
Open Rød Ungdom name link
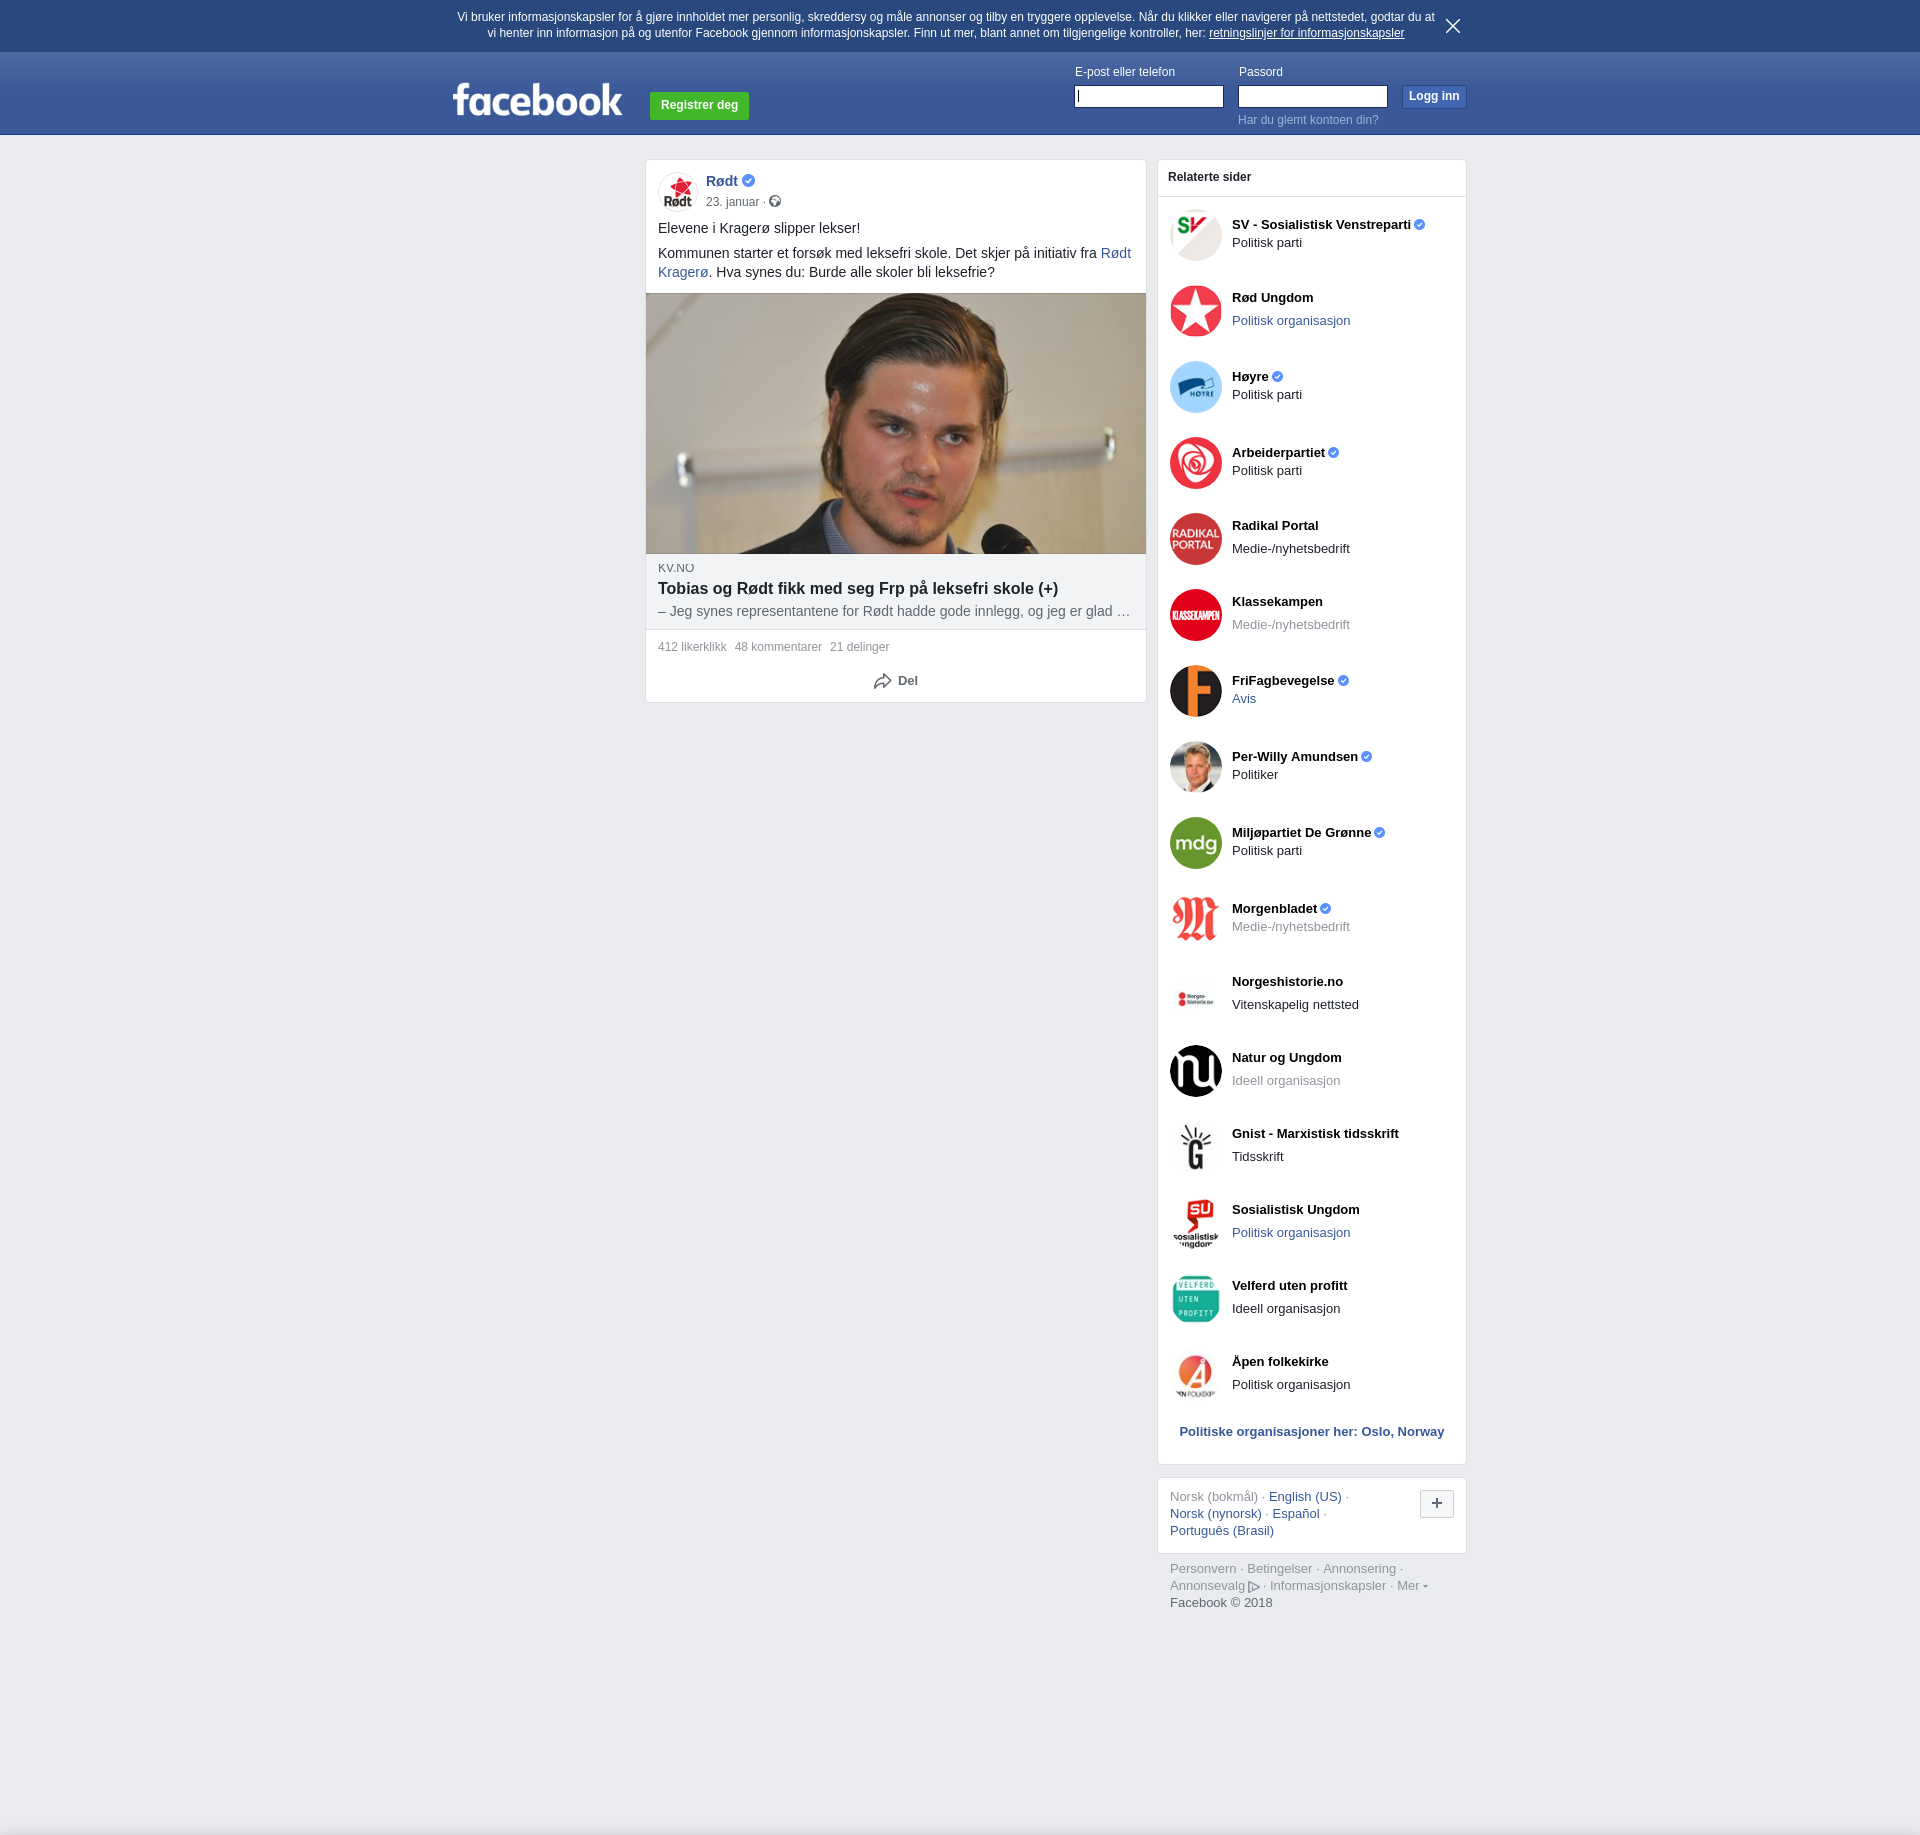tap(1272, 298)
